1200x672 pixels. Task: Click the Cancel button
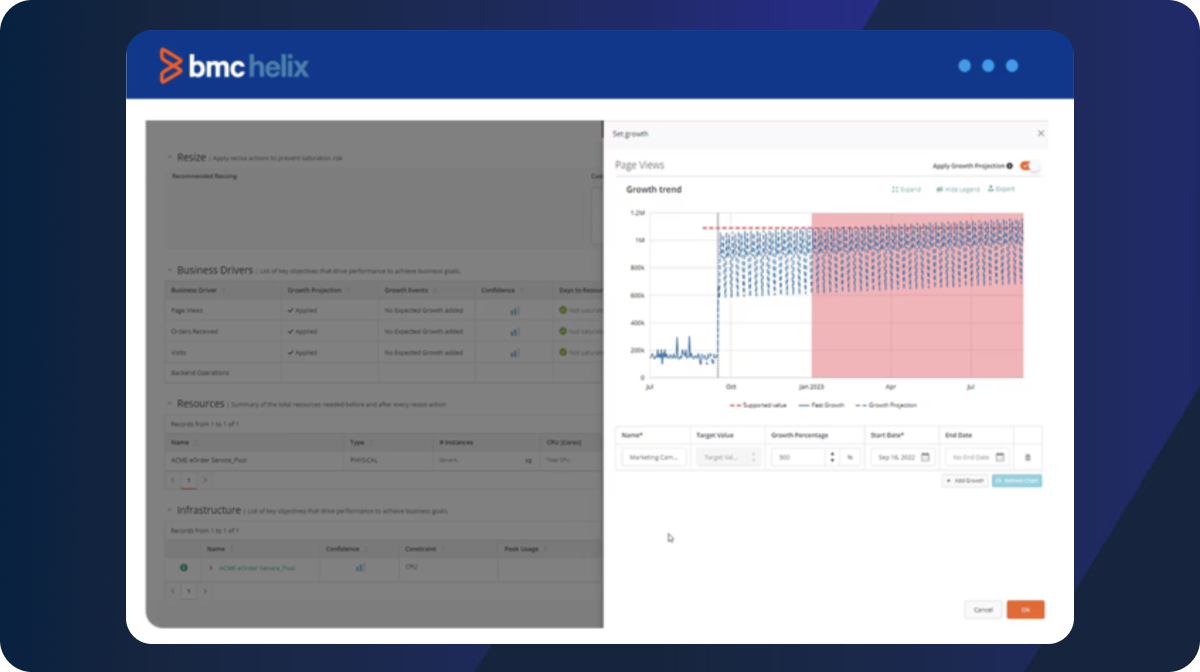coord(982,609)
